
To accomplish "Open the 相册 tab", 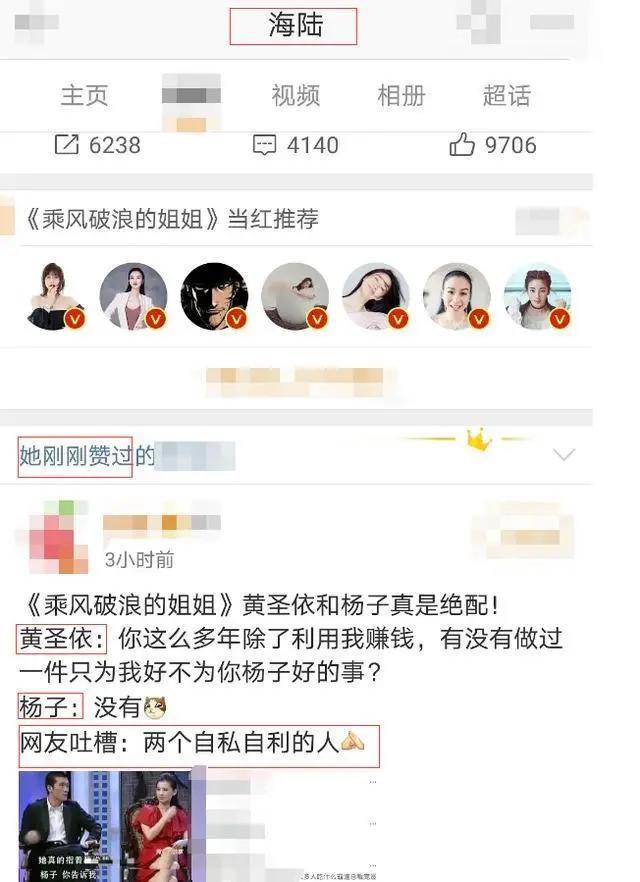I will pyautogui.click(x=401, y=95).
